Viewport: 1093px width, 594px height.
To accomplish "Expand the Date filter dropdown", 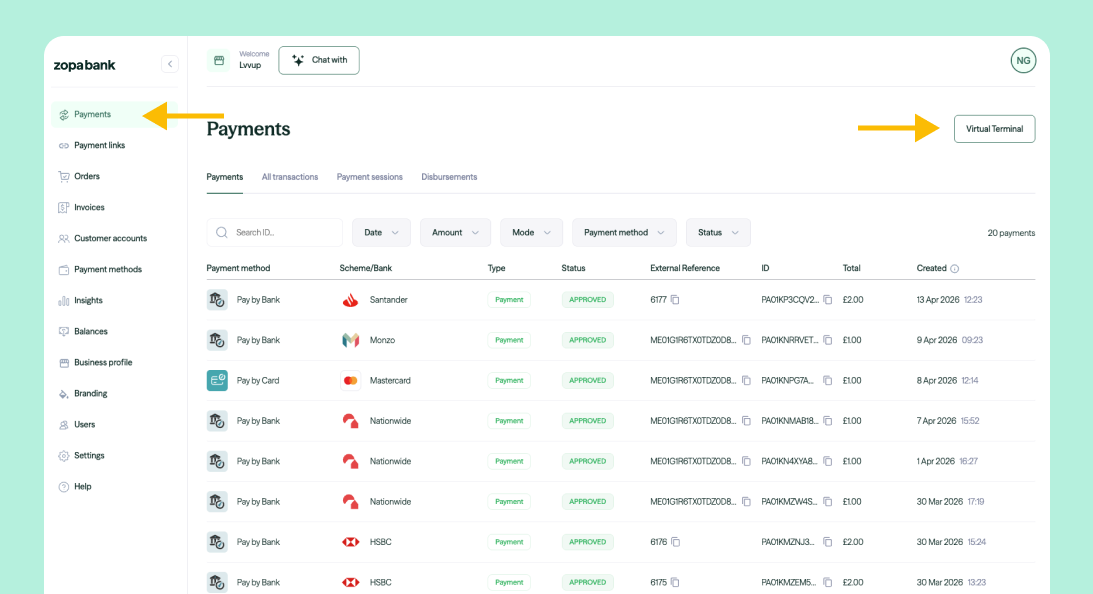I will (x=381, y=233).
